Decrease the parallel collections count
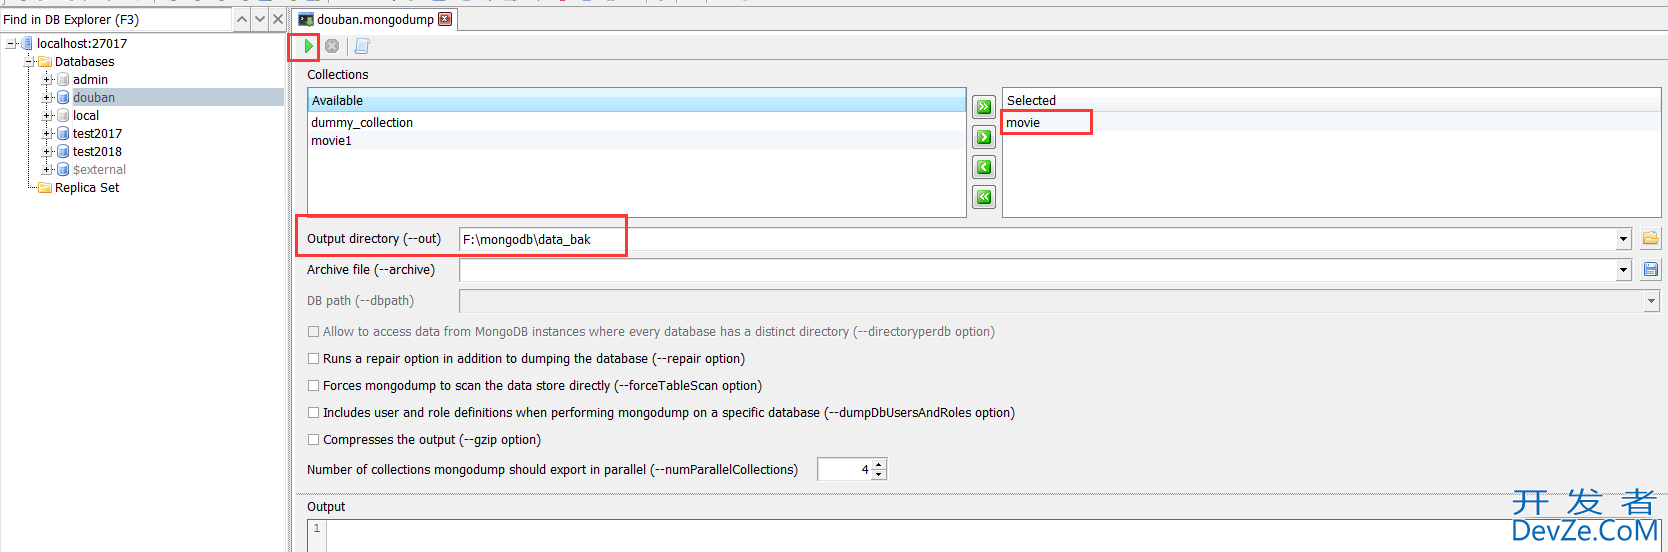 tap(879, 474)
